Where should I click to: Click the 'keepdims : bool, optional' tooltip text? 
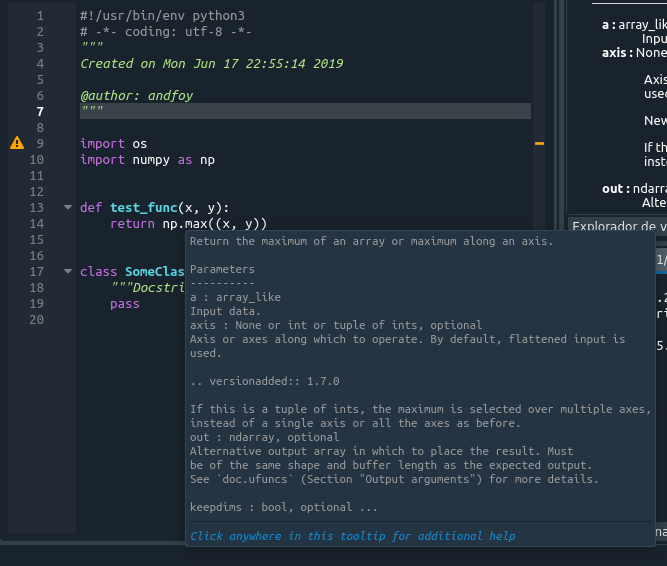(270, 507)
